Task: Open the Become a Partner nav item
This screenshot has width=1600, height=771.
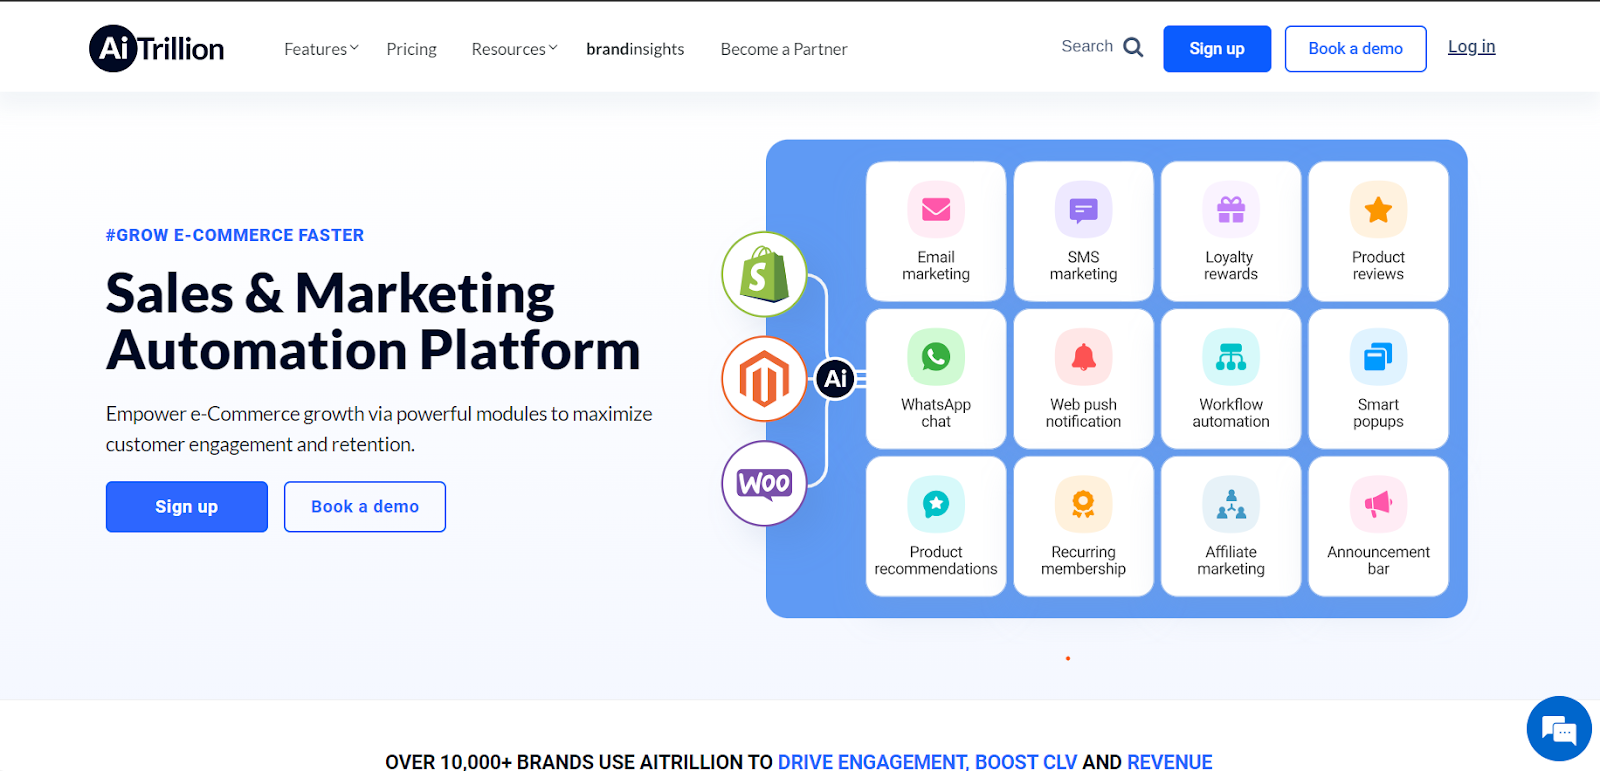Action: [784, 49]
